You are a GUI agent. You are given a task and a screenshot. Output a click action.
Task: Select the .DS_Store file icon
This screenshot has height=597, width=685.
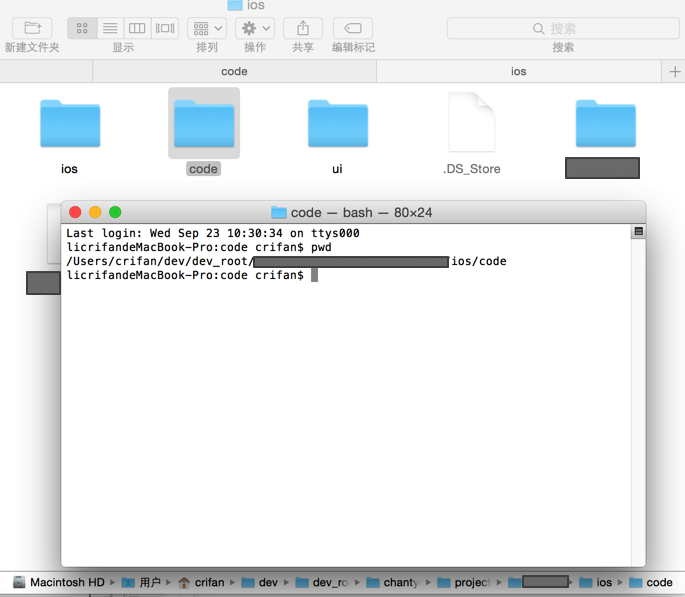pos(472,122)
